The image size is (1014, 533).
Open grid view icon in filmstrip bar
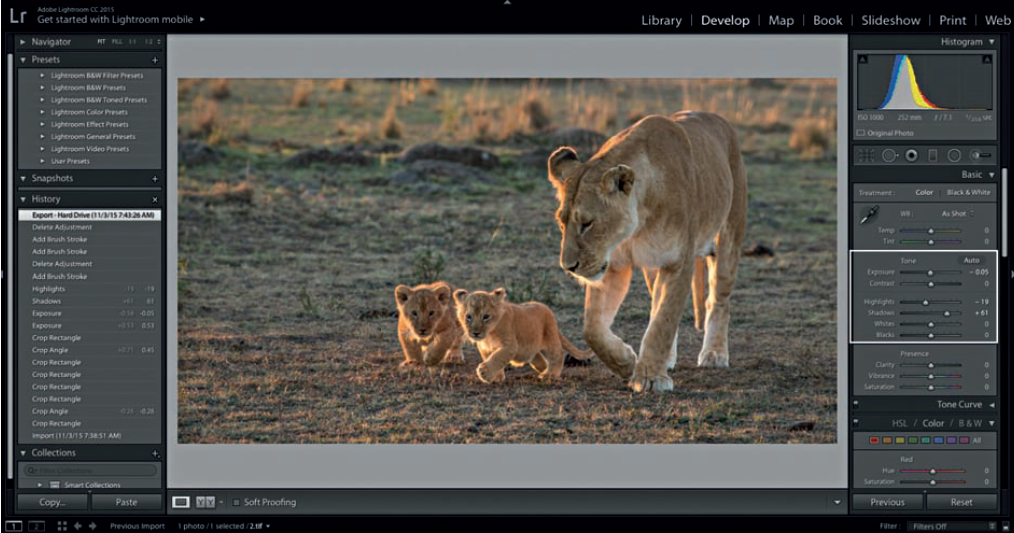(62, 526)
